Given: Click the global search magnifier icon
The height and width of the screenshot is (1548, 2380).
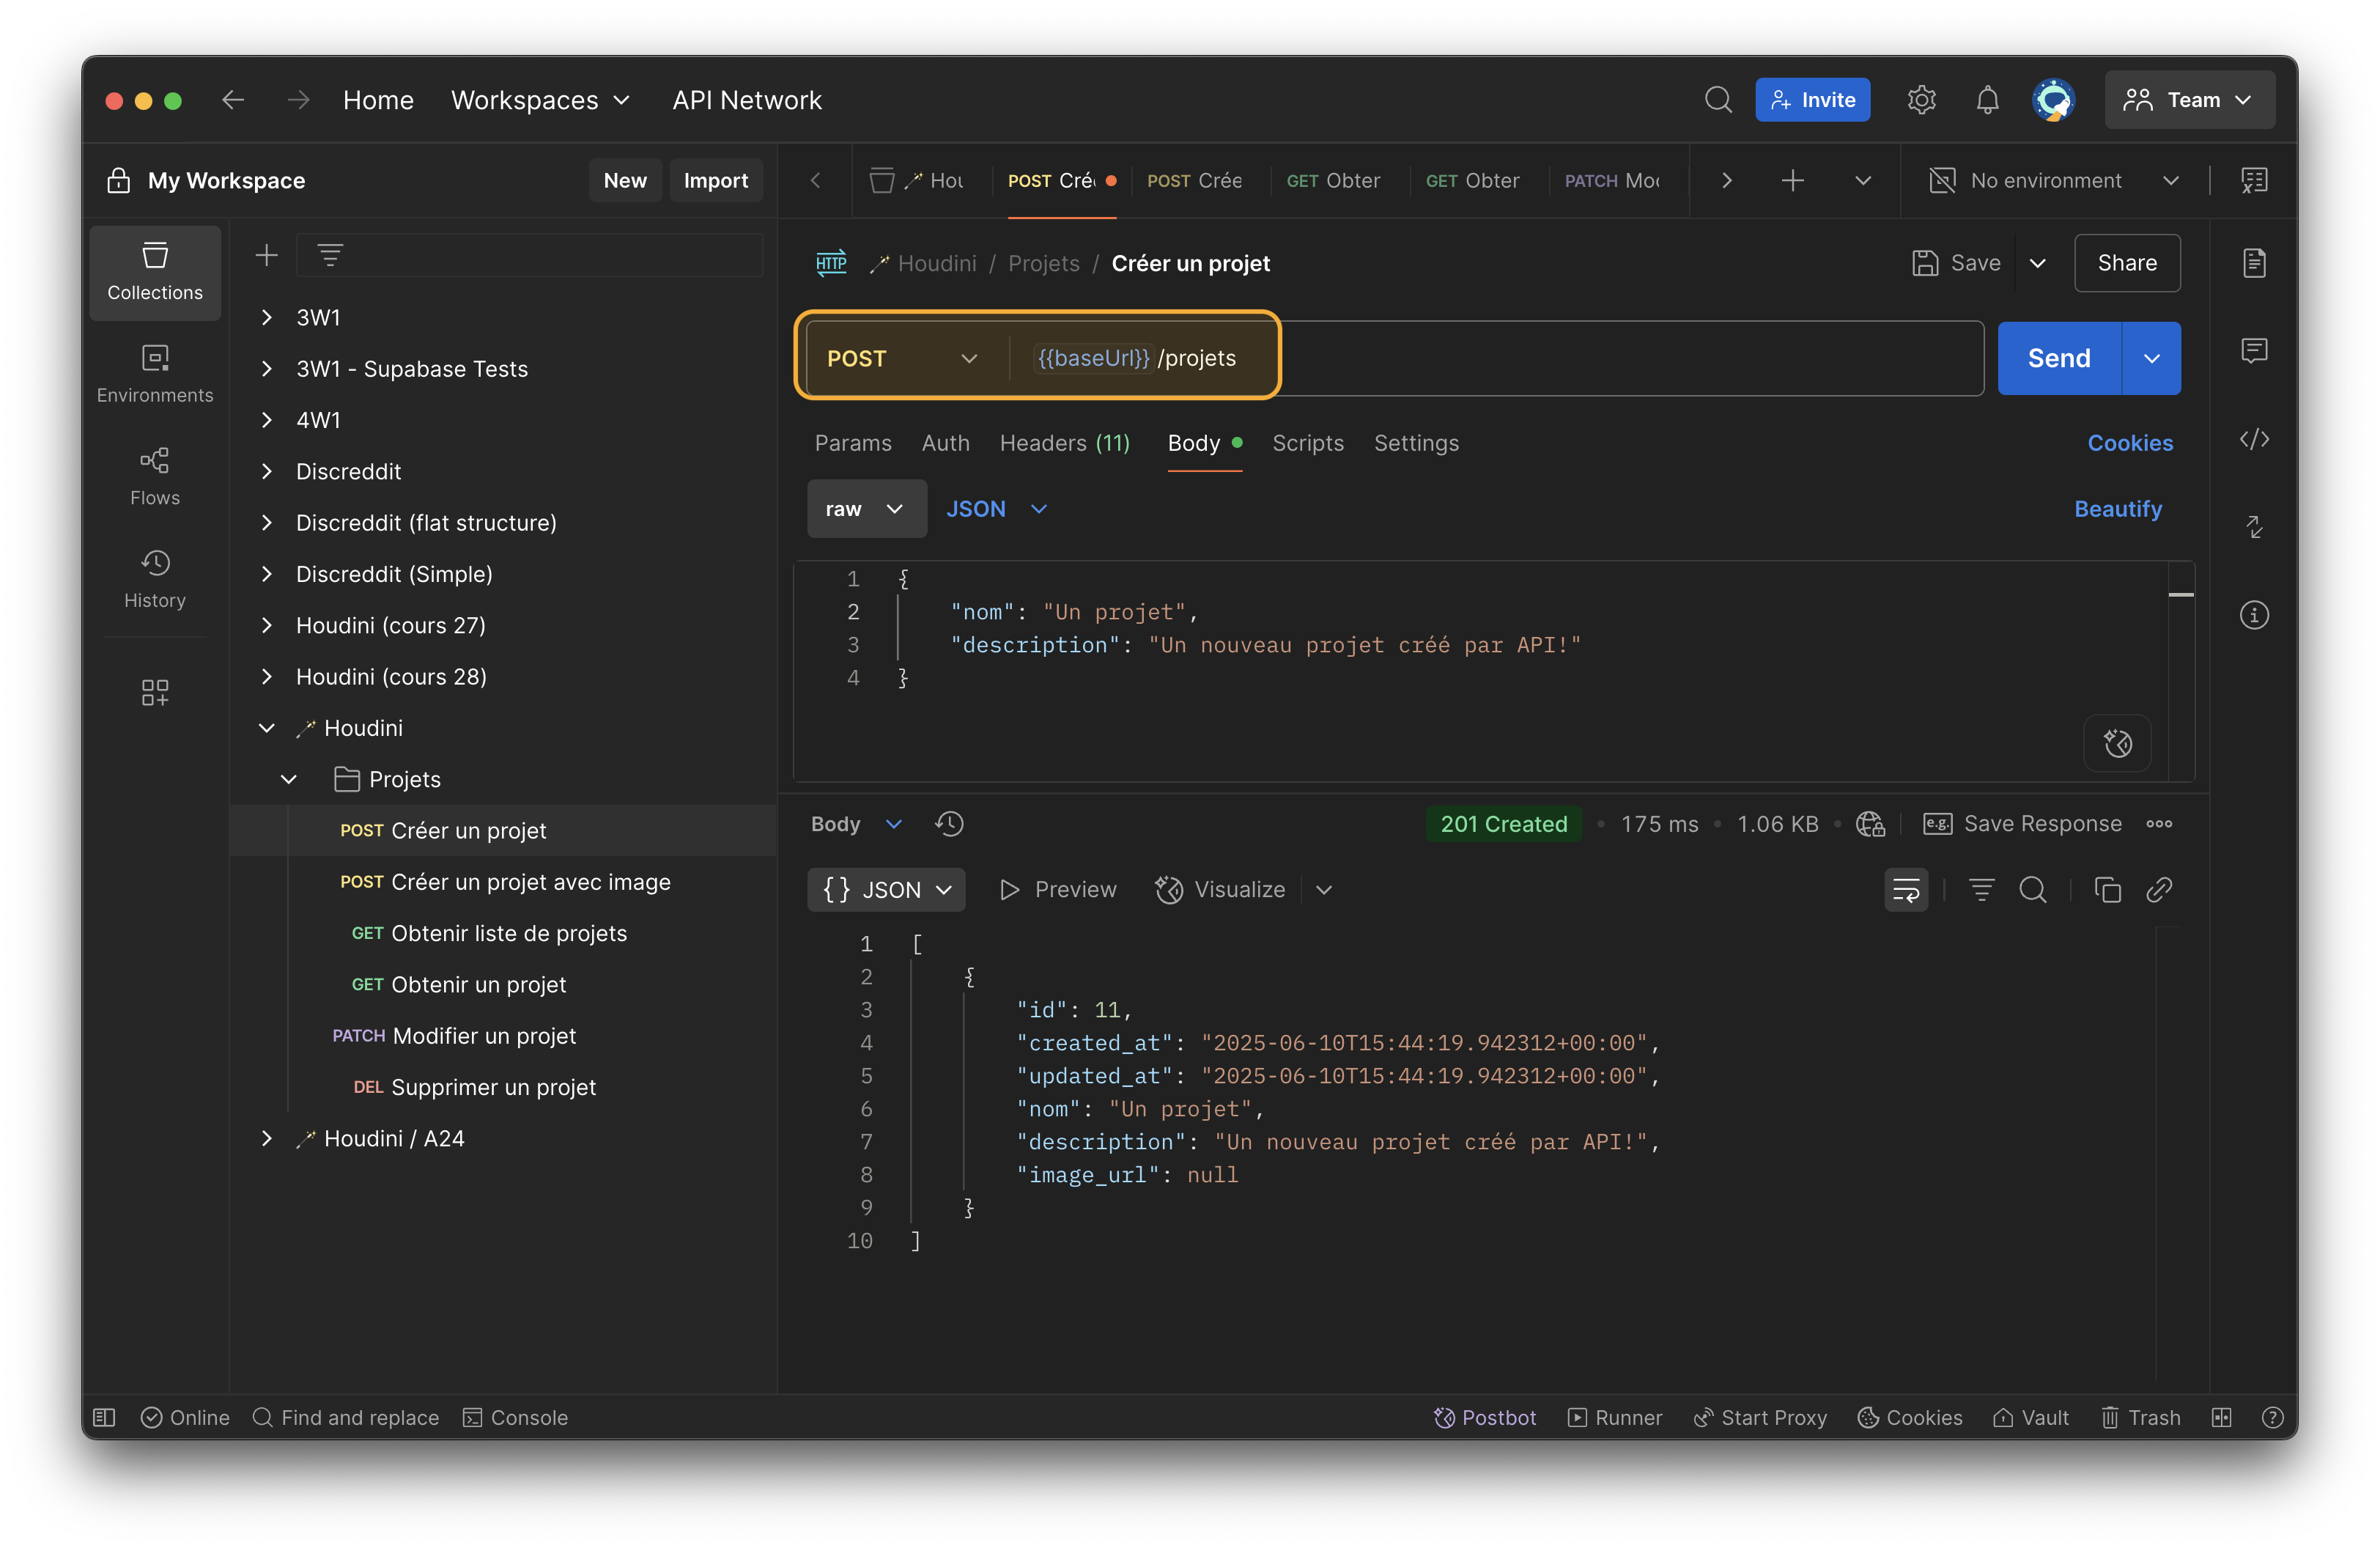Looking at the screenshot, I should pyautogui.click(x=1718, y=100).
